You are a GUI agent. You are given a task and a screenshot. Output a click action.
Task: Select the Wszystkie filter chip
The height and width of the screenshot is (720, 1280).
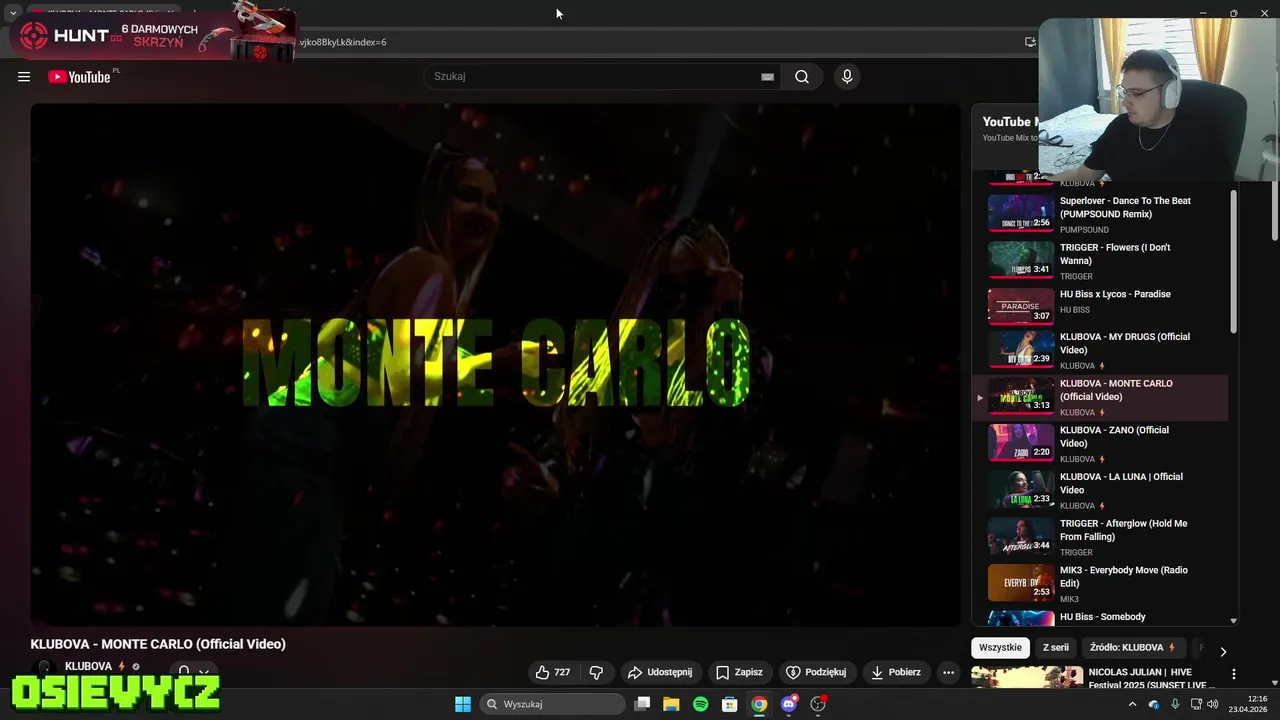1000,647
